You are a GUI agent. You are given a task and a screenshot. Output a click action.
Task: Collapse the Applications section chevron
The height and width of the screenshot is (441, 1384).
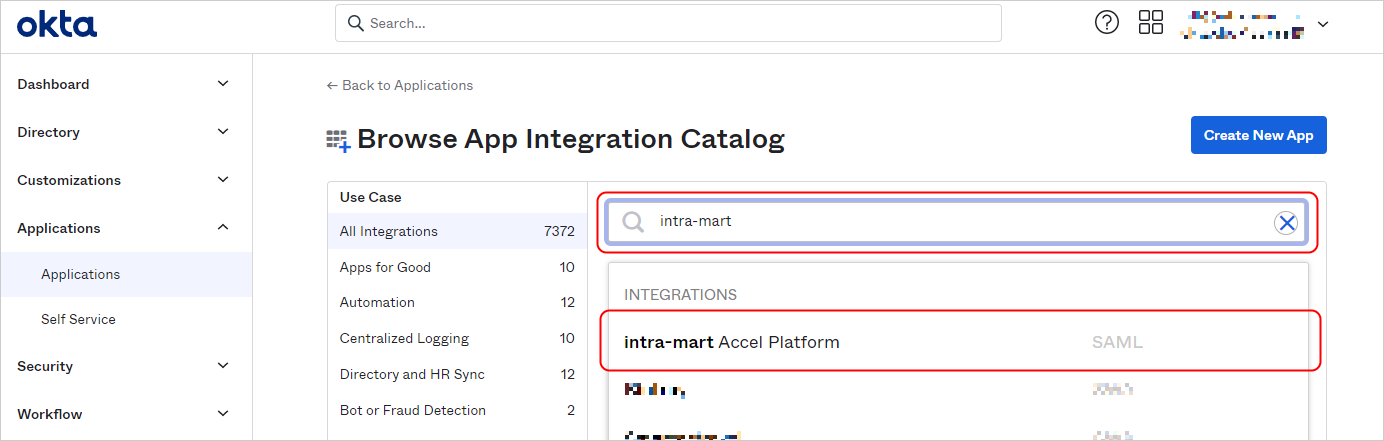coord(223,228)
